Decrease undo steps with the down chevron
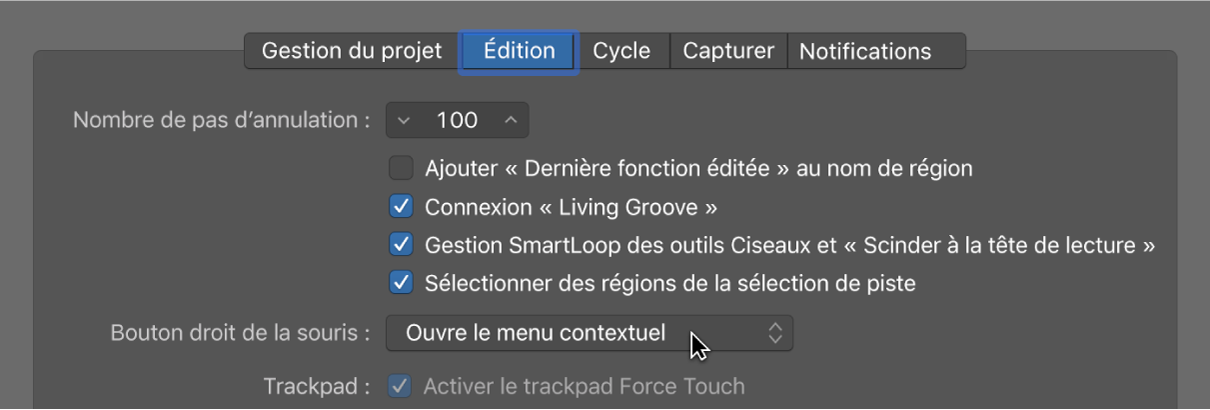 [x=404, y=120]
